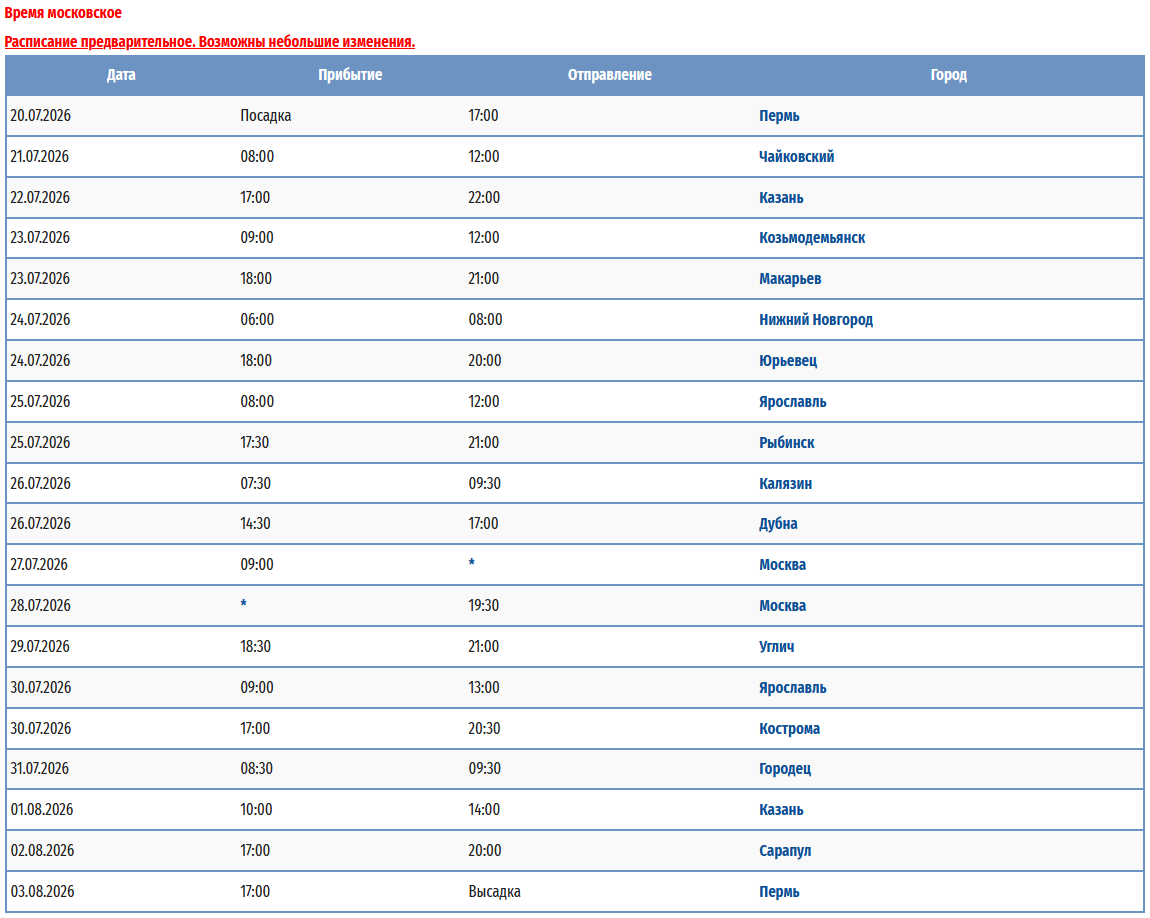Click the red preliminary schedule notice
This screenshot has height=918, width=1150.
point(209,42)
